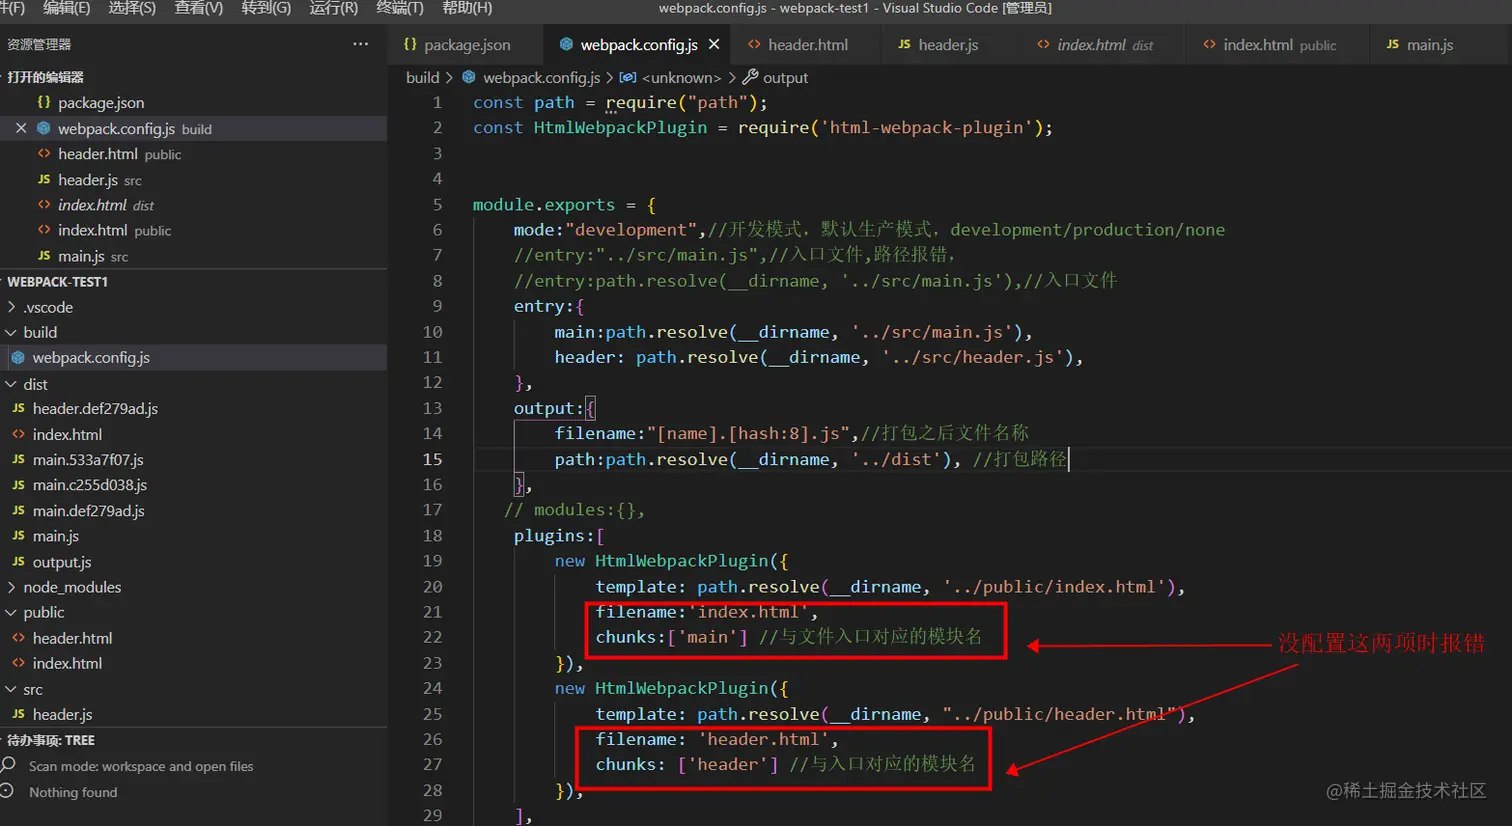Image resolution: width=1512 pixels, height=826 pixels.
Task: Click line number 21 in the gutter
Action: click(x=432, y=612)
